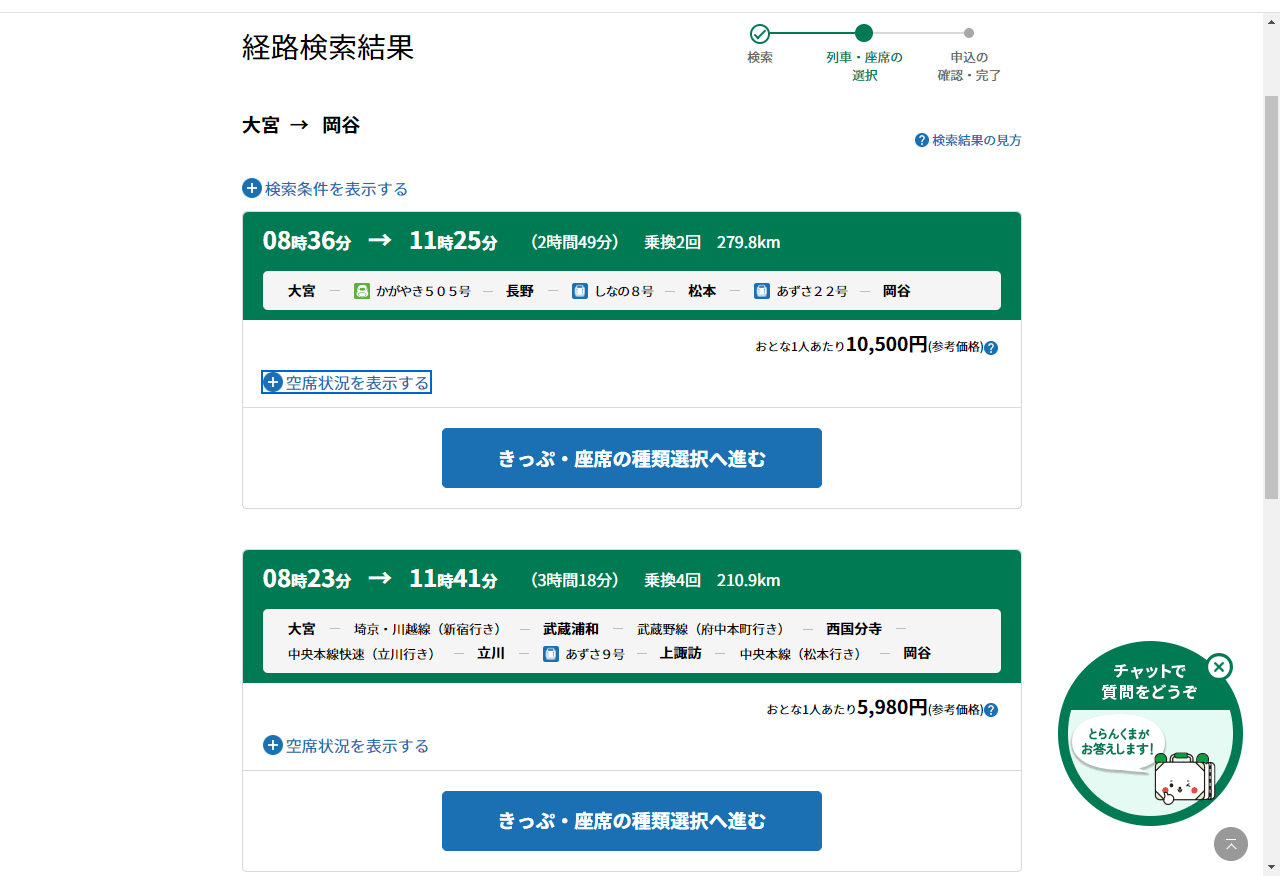Click help icon beside 5,980円 reference price
Image resolution: width=1280 pixels, height=876 pixels.
click(991, 710)
